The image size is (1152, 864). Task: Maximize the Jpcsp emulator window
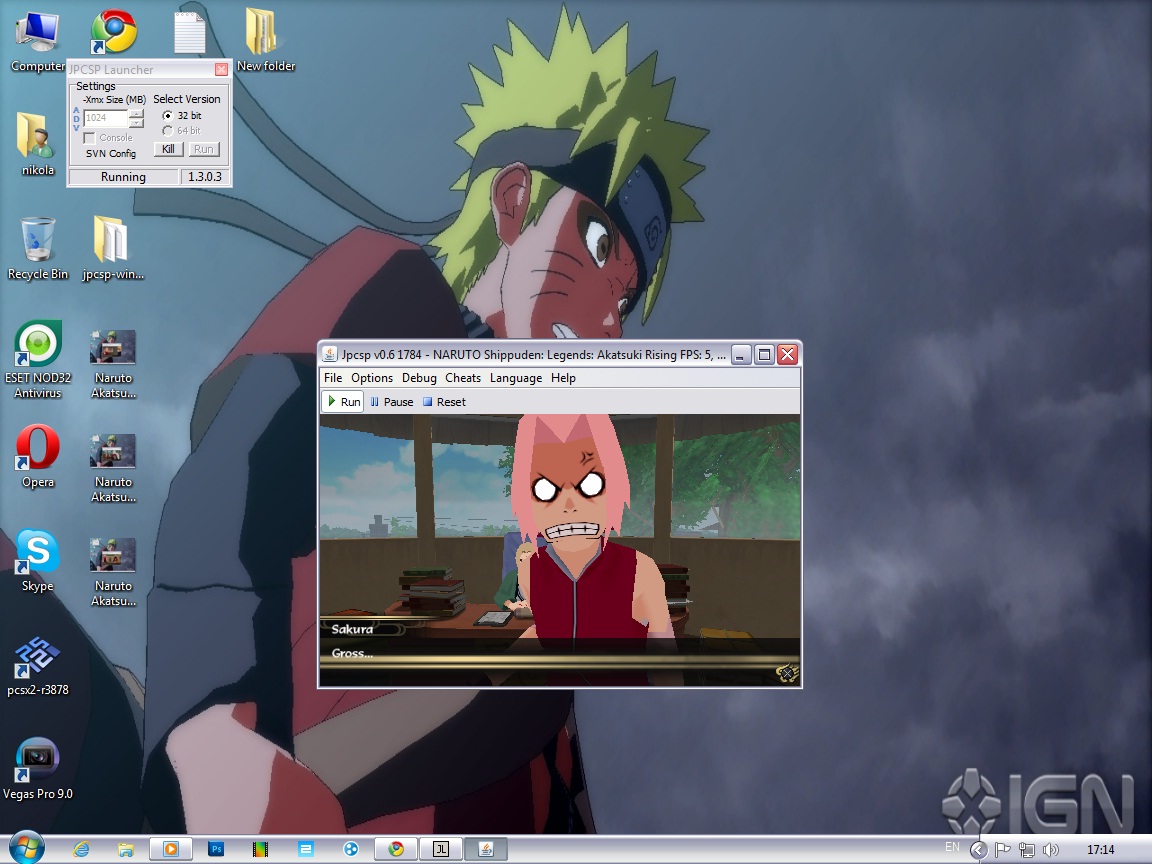pyautogui.click(x=764, y=355)
